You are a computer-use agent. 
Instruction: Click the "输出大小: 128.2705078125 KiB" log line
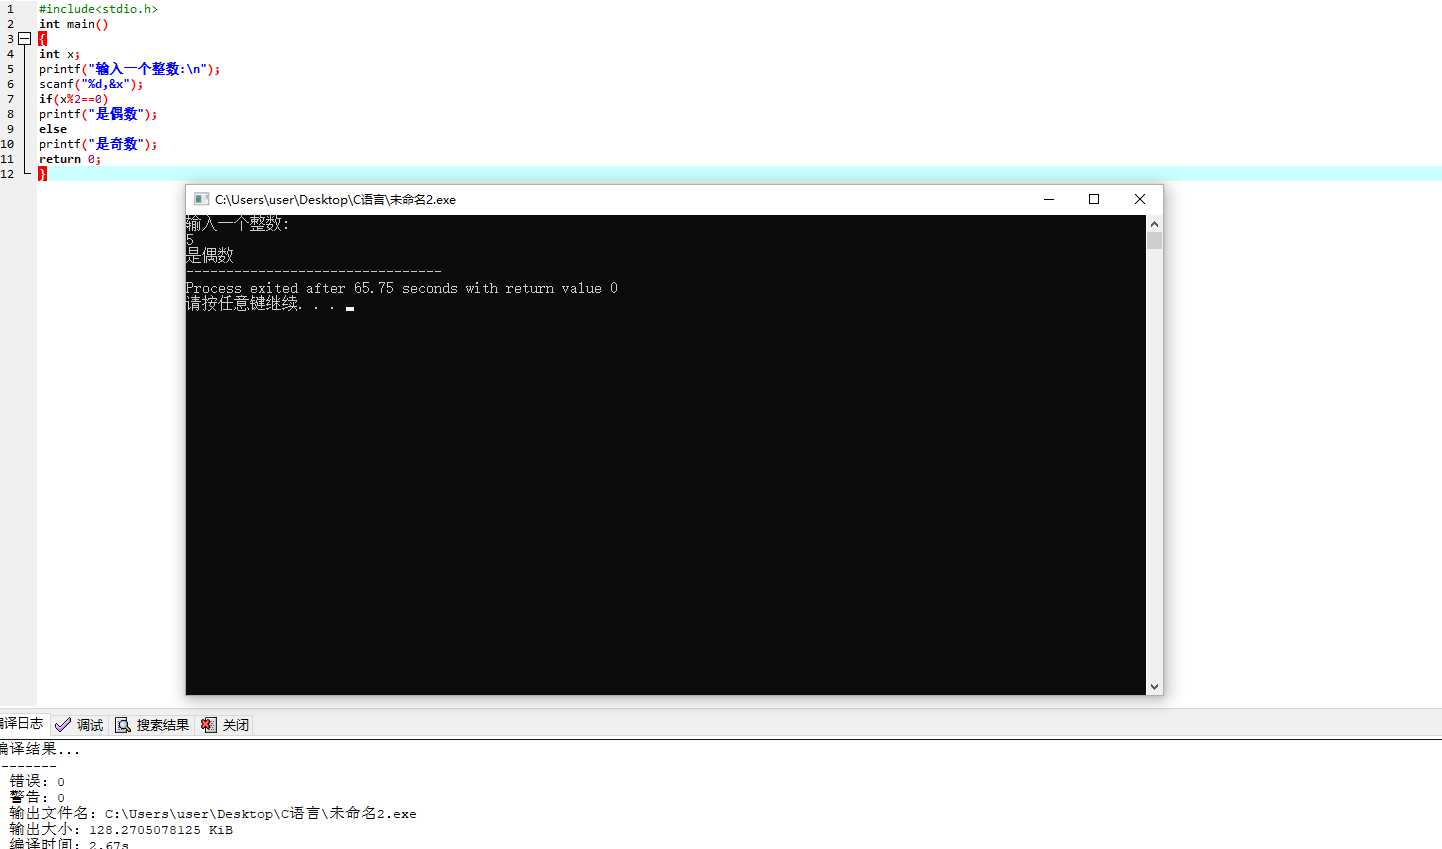click(121, 829)
